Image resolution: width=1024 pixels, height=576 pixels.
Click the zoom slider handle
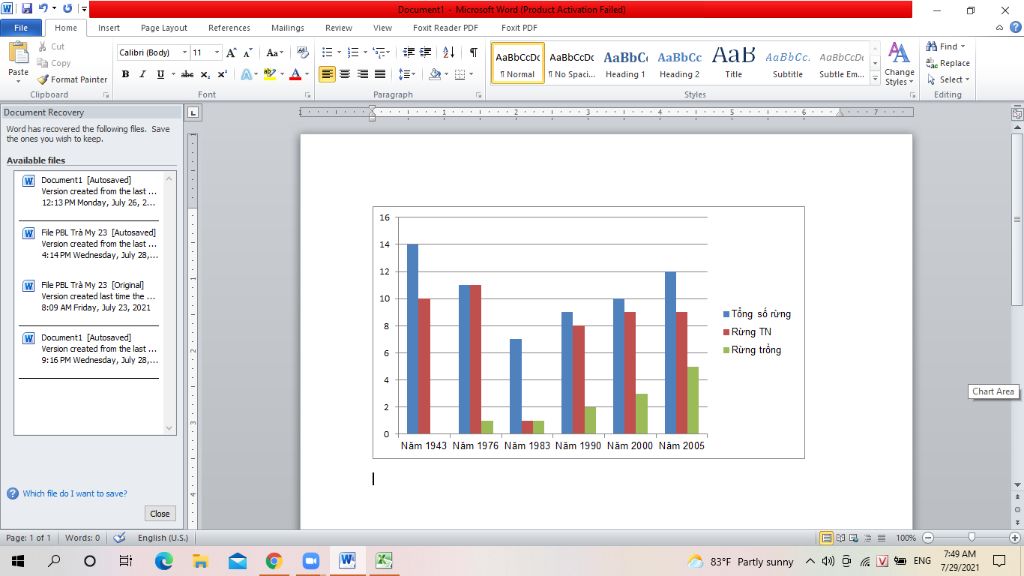(972, 537)
